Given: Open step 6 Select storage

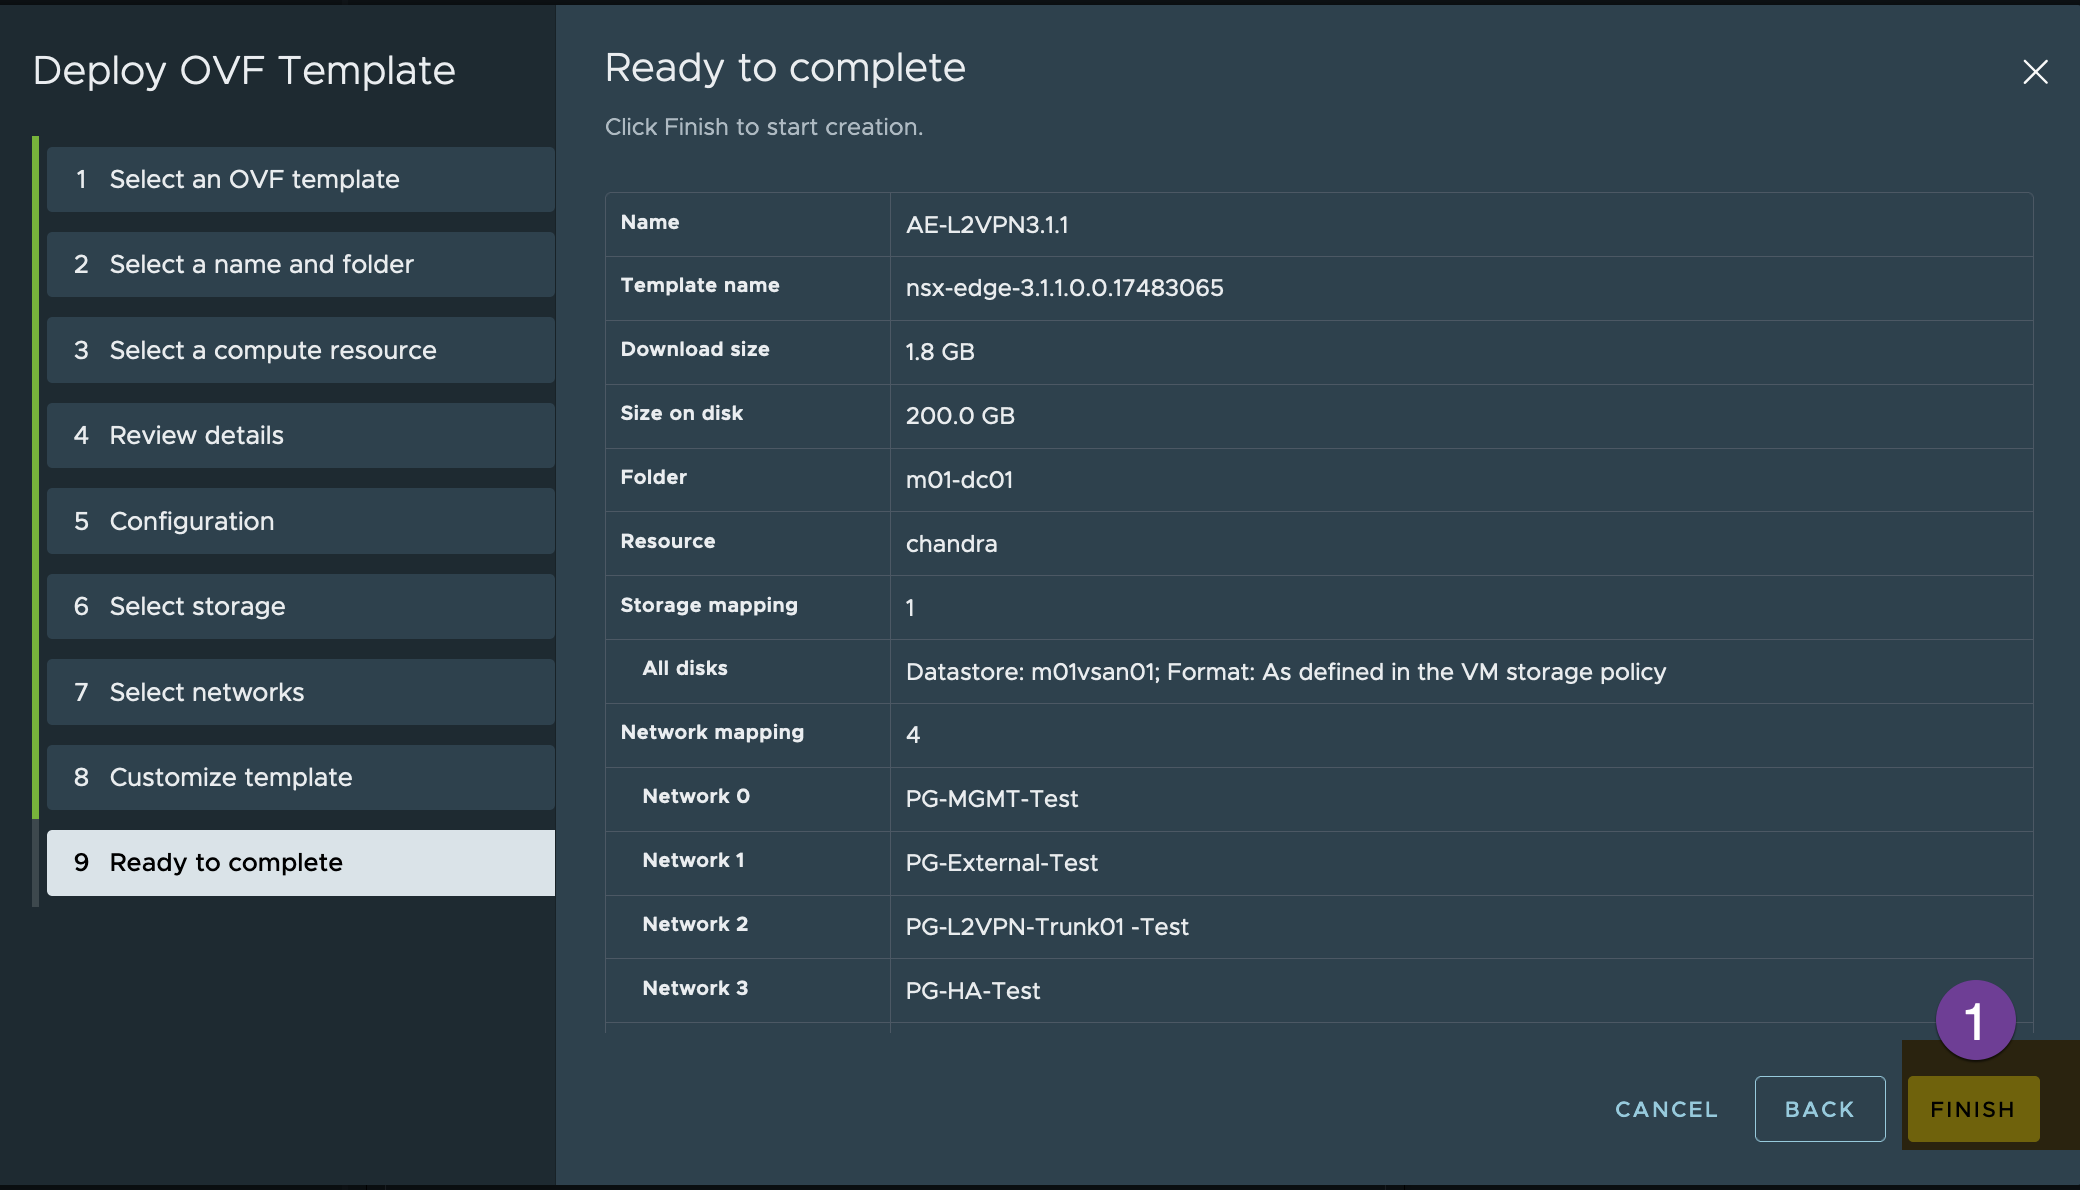Looking at the screenshot, I should pyautogui.click(x=301, y=606).
